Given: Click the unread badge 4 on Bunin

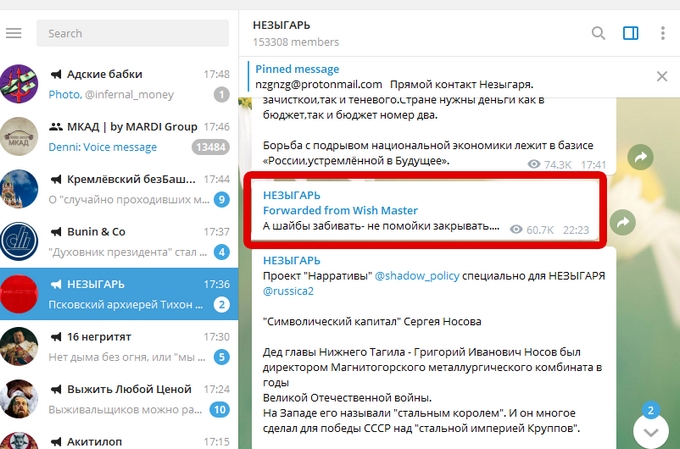Looking at the screenshot, I should pos(222,252).
